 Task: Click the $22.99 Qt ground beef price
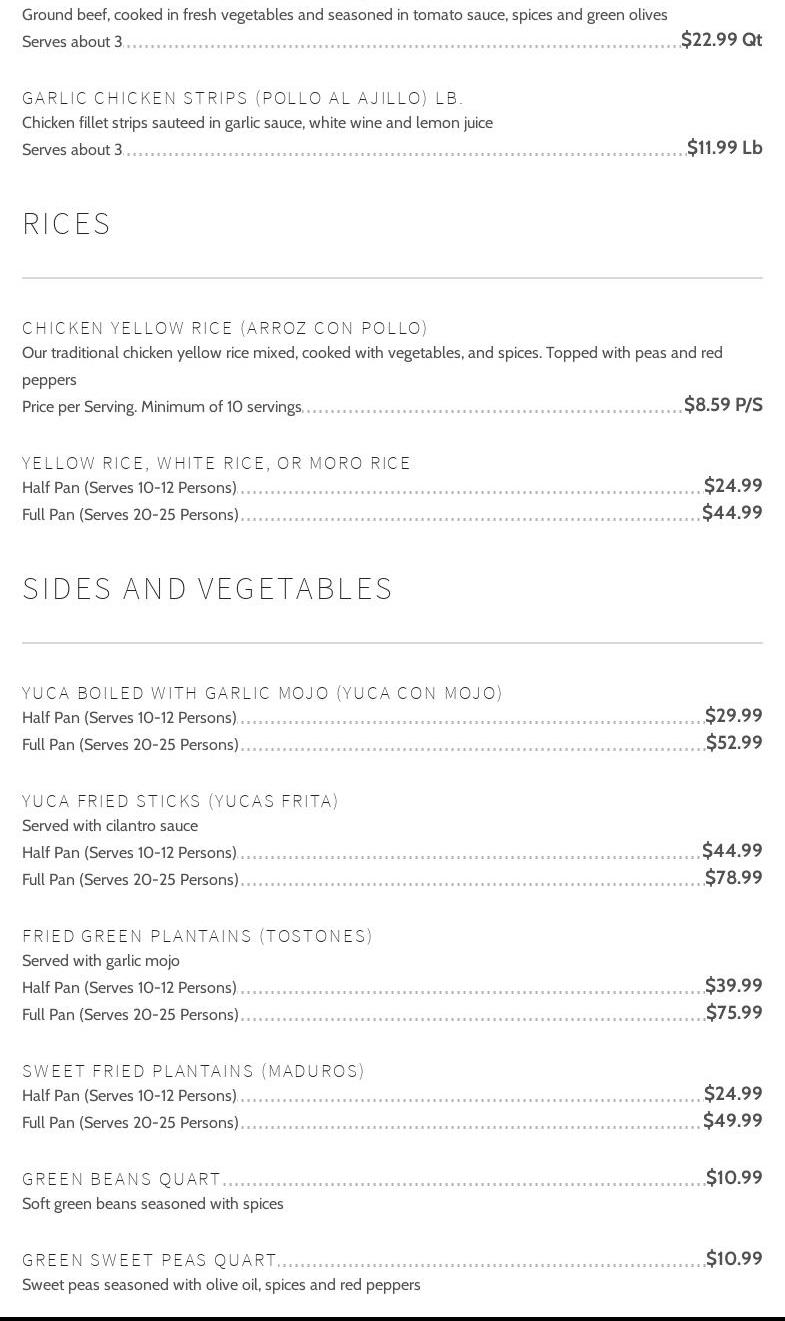pos(721,40)
